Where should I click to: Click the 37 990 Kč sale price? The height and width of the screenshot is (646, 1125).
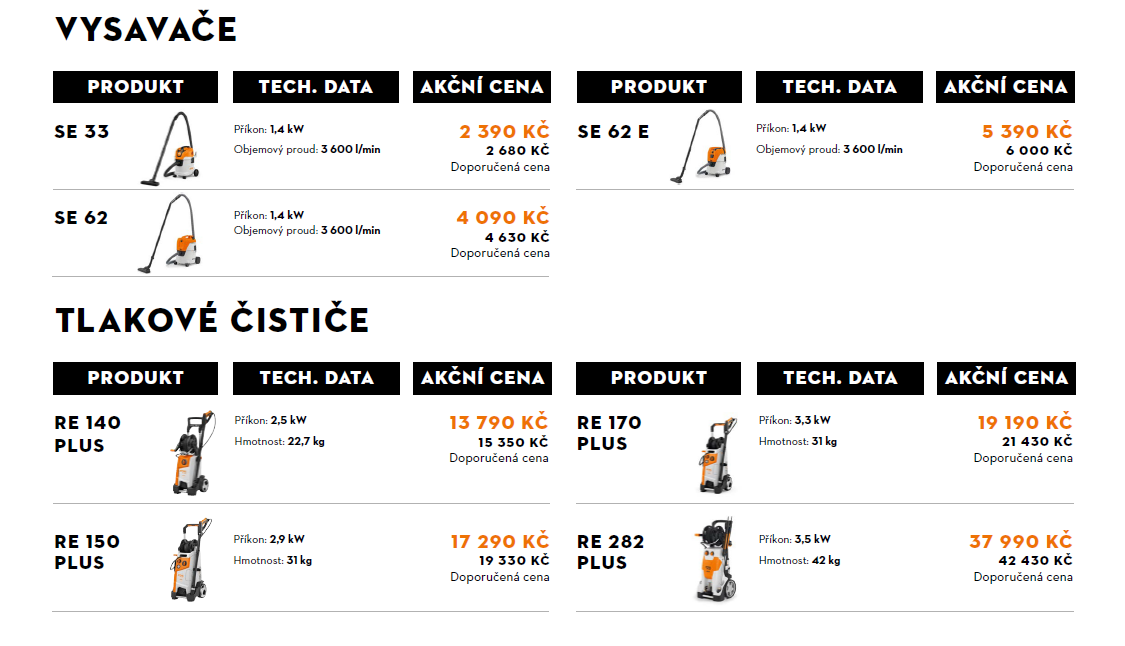click(1021, 541)
